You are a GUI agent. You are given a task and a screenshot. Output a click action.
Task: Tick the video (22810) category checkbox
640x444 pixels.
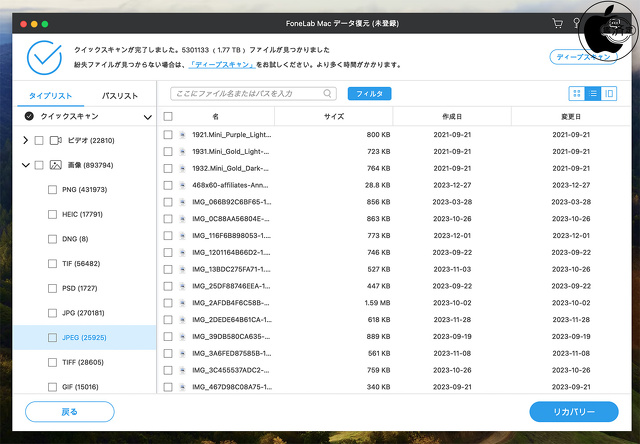click(x=39, y=140)
